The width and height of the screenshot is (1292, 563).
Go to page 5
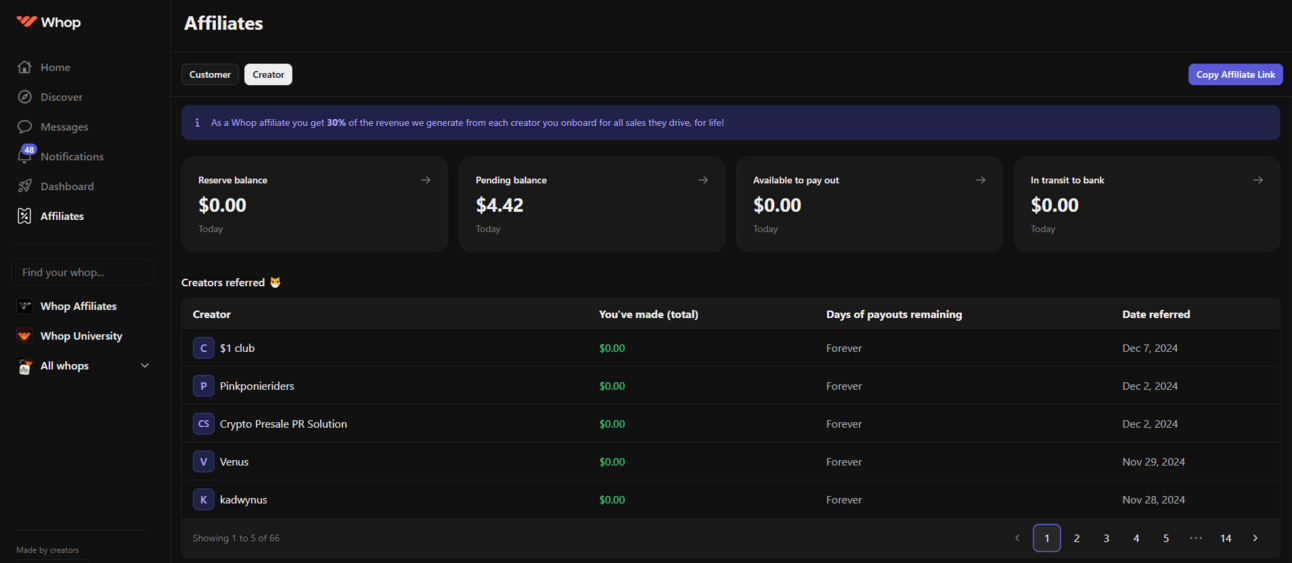[1166, 538]
